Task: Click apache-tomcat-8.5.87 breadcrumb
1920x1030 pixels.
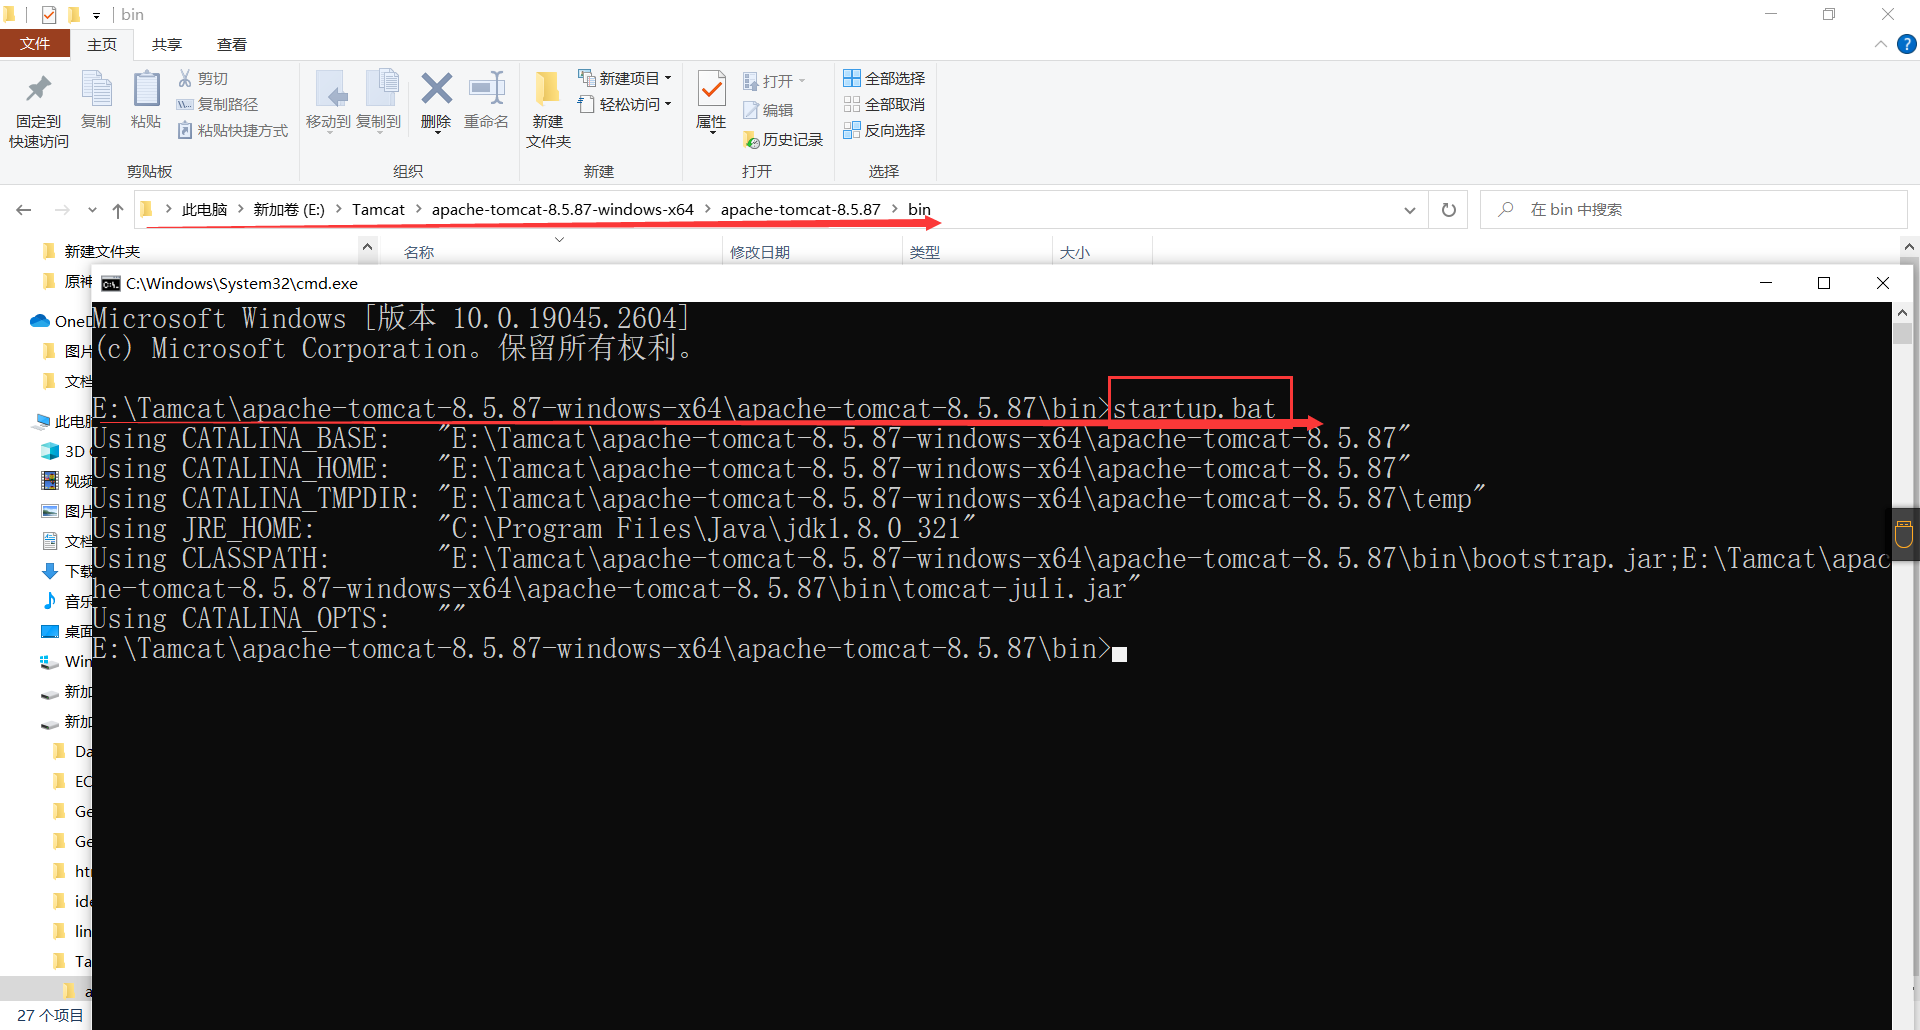Action: point(801,209)
